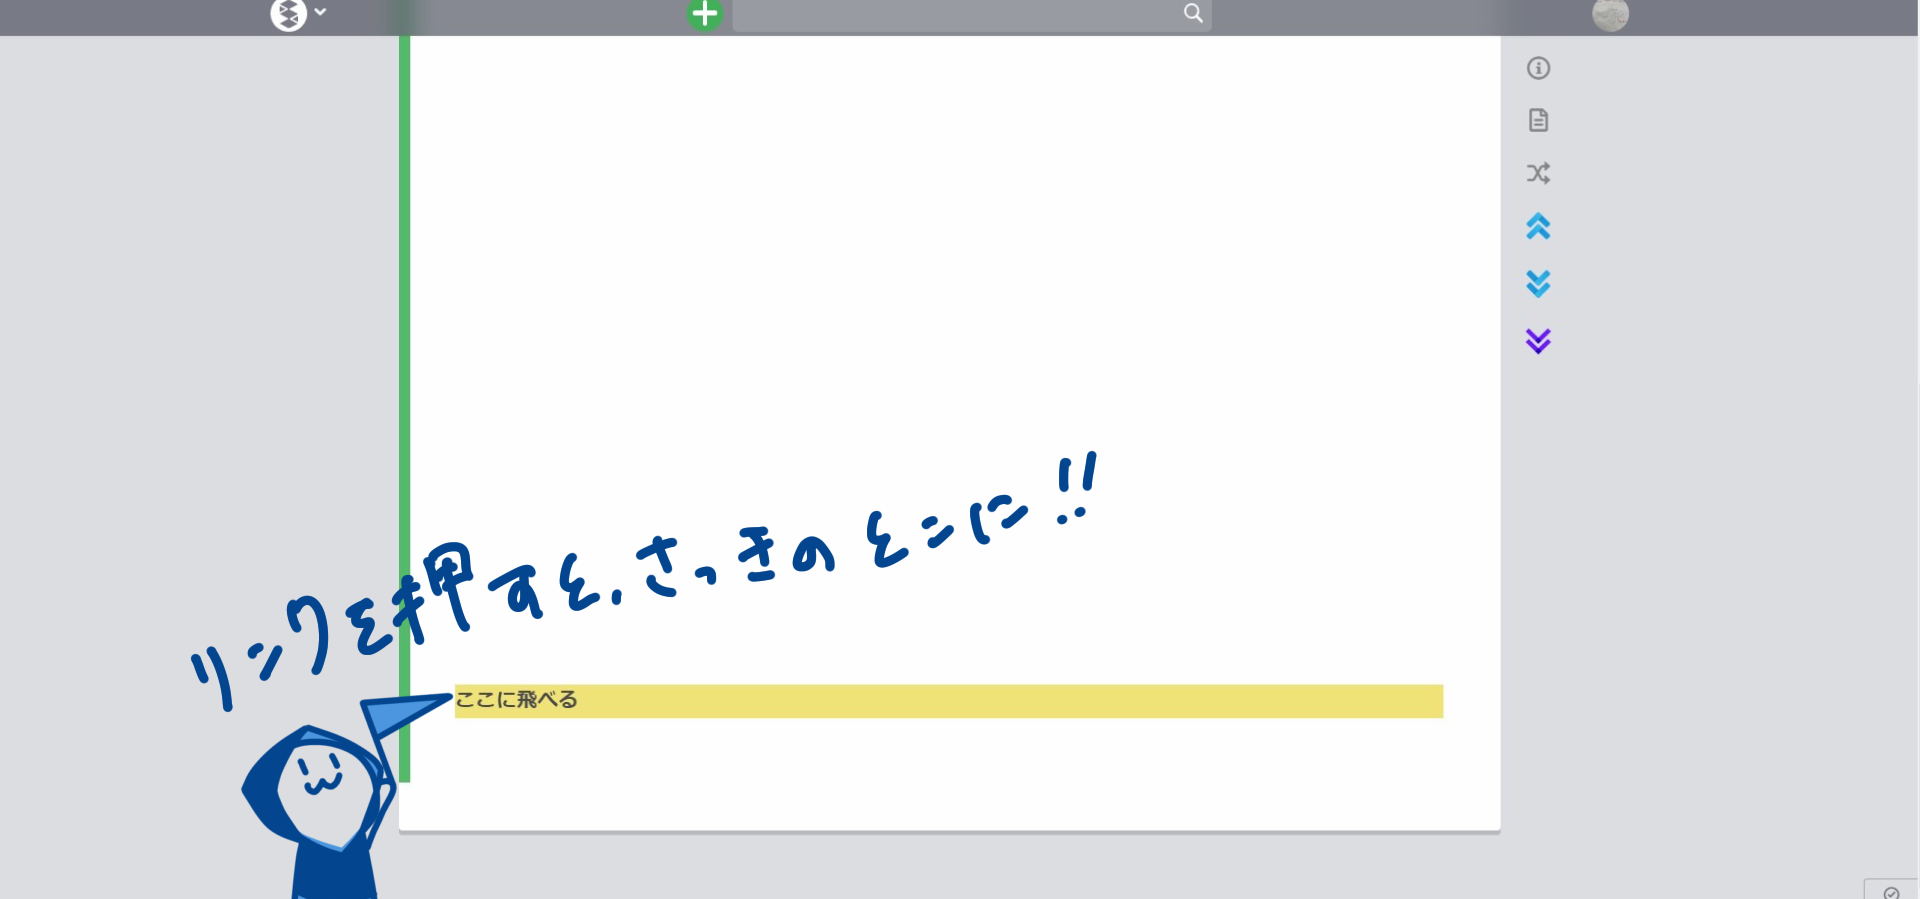Viewport: 1920px width, 899px height.
Task: Open the page document menu icon
Action: click(x=1538, y=120)
